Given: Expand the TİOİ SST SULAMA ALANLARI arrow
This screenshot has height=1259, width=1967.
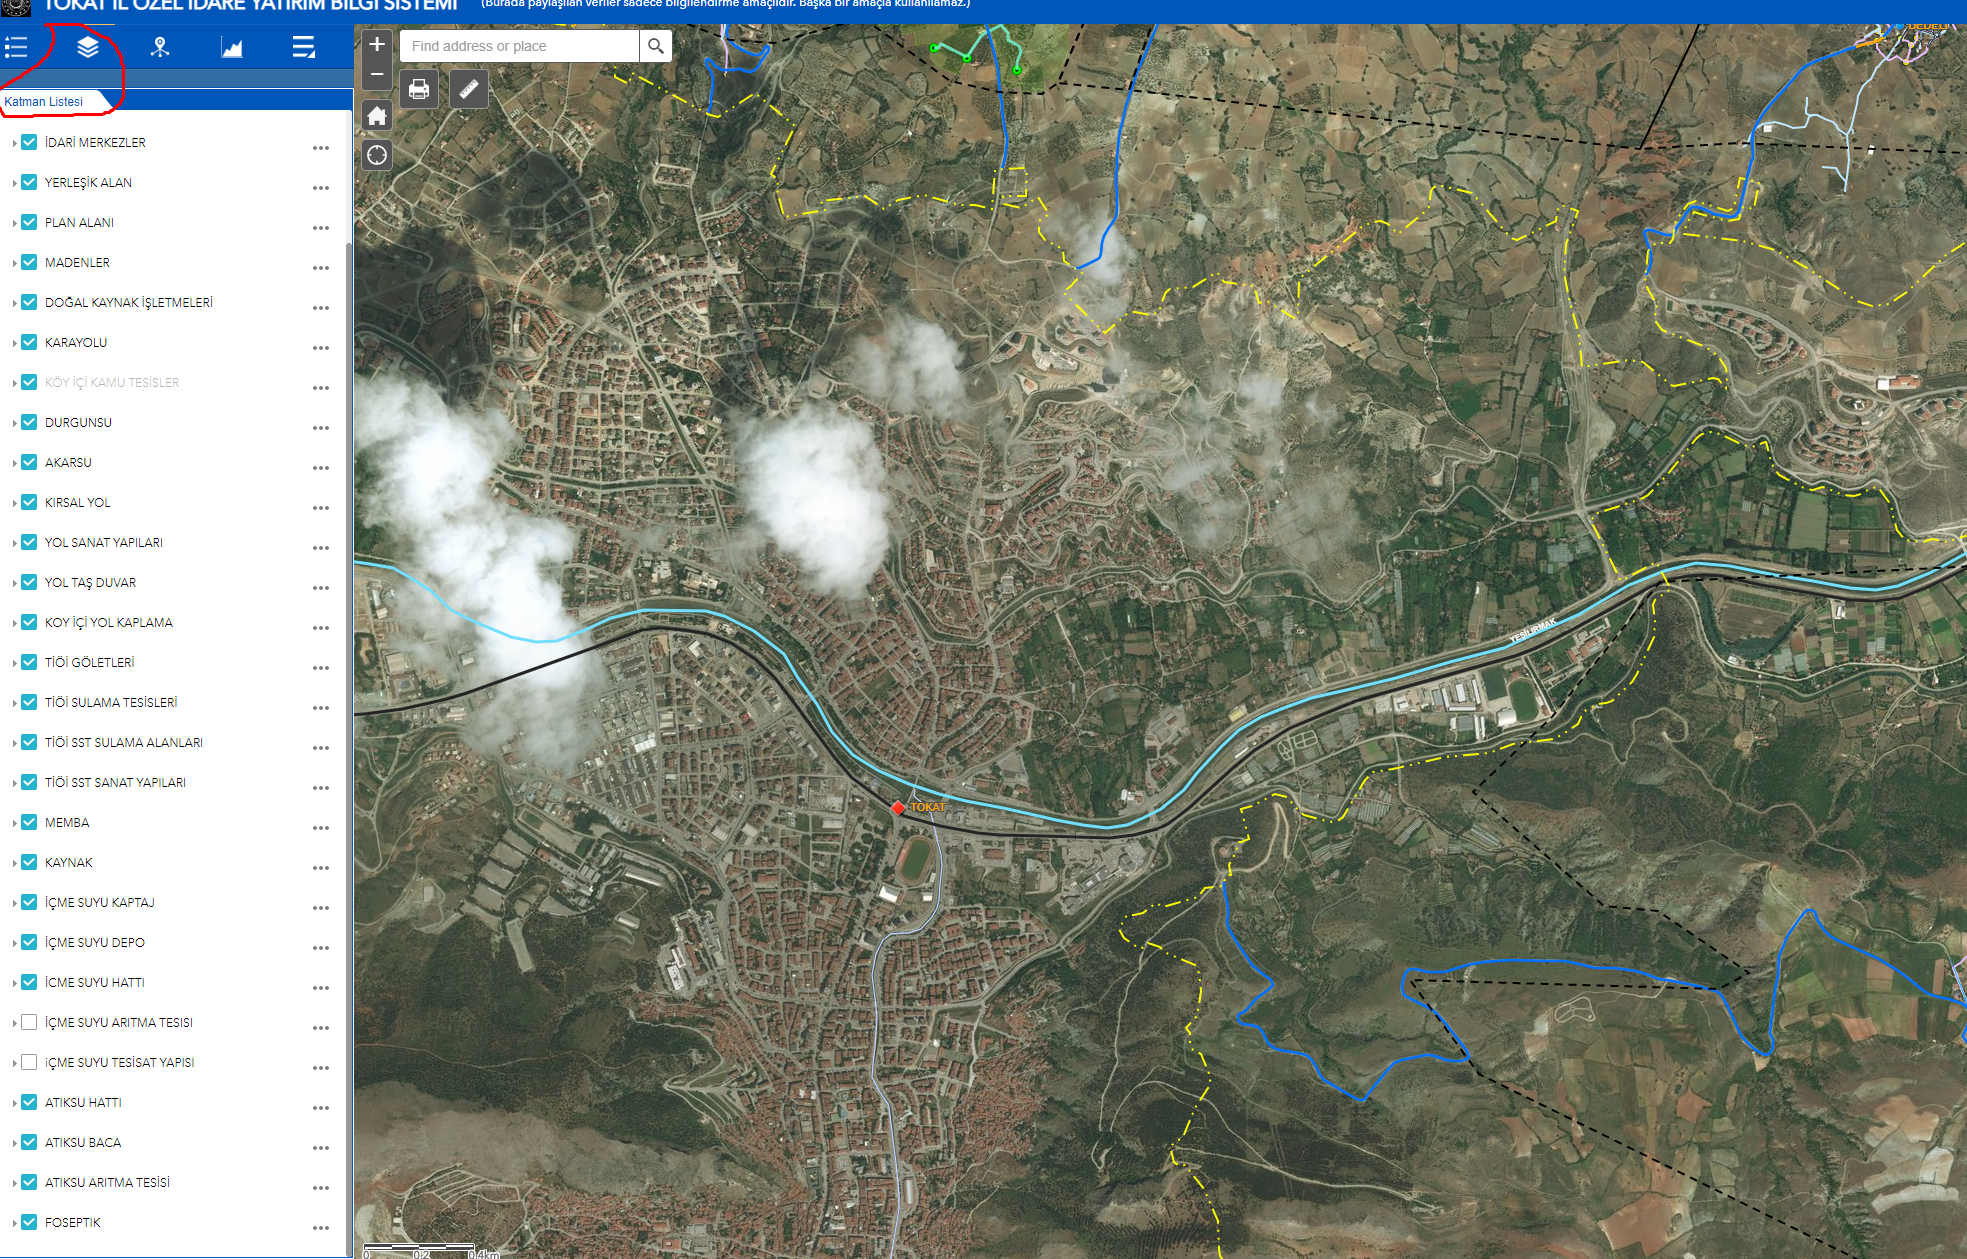Looking at the screenshot, I should [x=14, y=743].
